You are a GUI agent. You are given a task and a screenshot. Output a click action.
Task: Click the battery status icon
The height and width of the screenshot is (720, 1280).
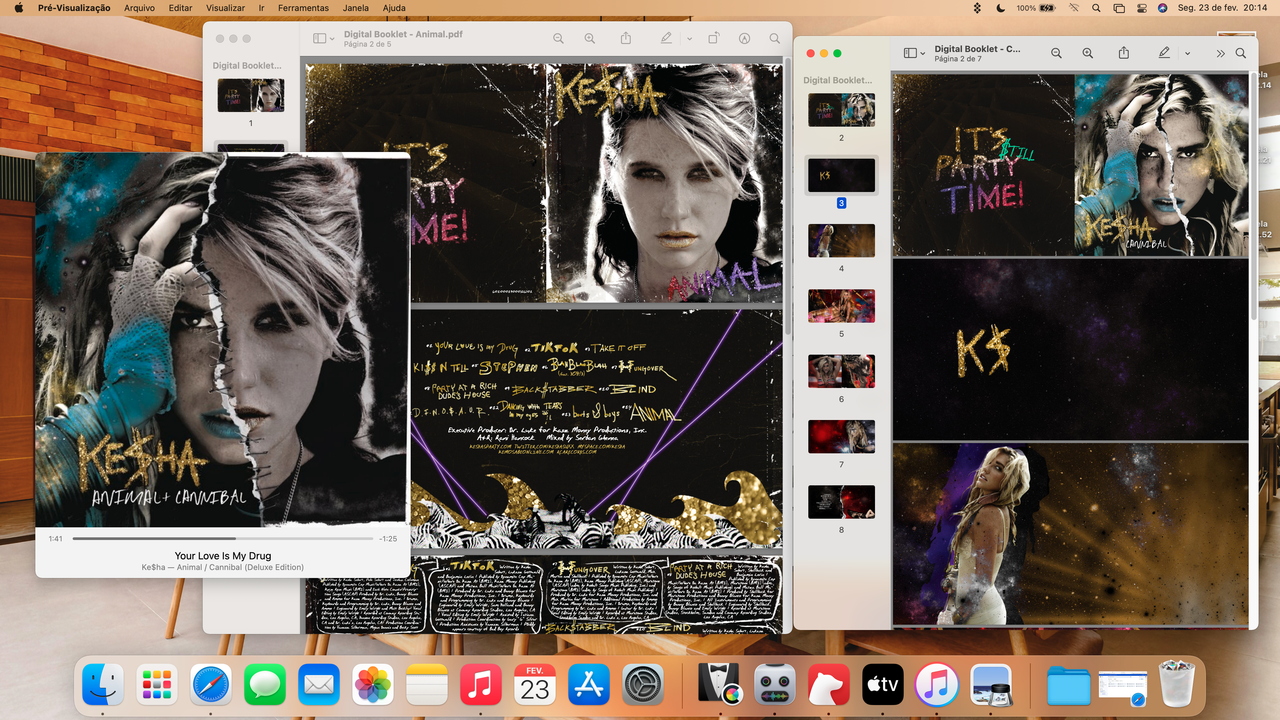click(1047, 8)
